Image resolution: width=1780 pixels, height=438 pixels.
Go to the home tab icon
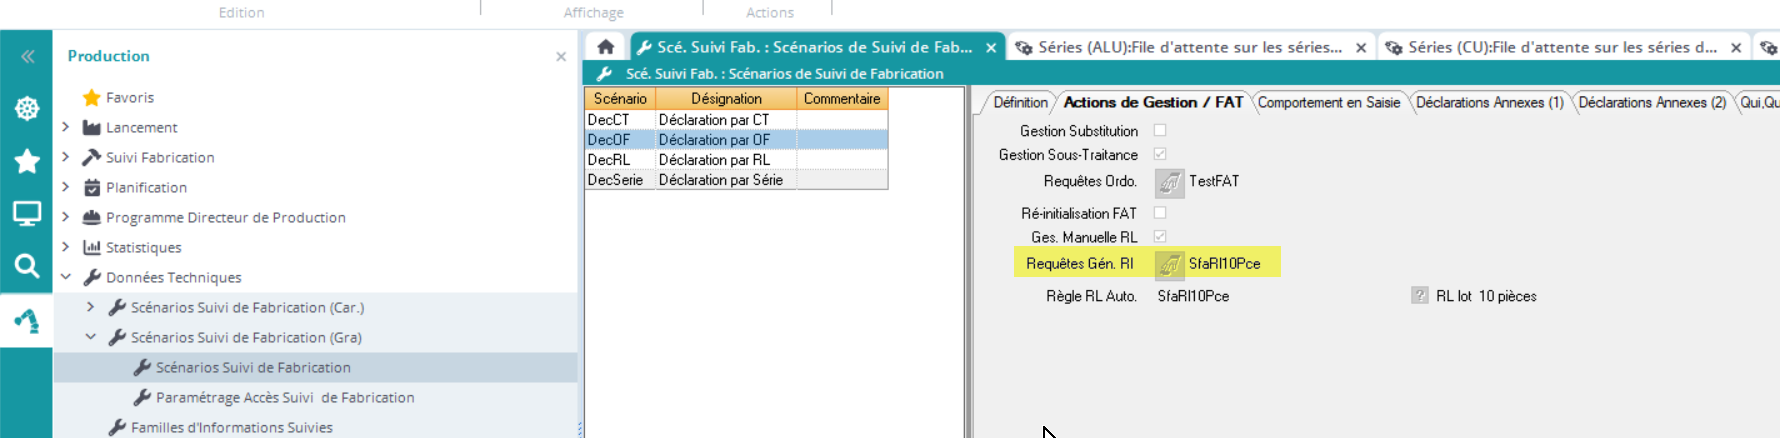pyautogui.click(x=605, y=47)
